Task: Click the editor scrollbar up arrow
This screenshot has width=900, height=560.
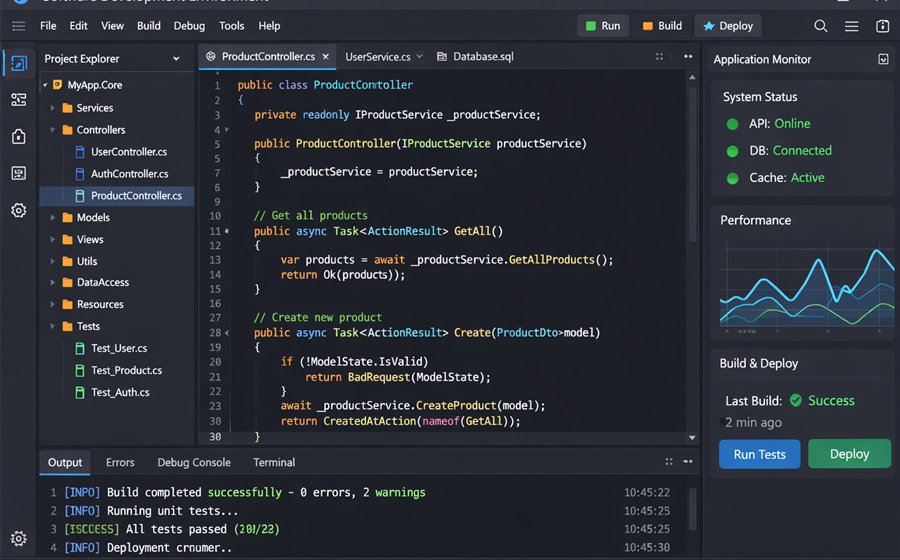Action: pos(692,77)
